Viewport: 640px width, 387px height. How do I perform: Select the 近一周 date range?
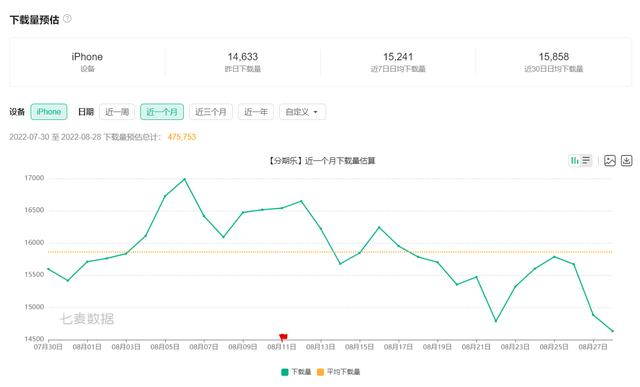point(117,112)
